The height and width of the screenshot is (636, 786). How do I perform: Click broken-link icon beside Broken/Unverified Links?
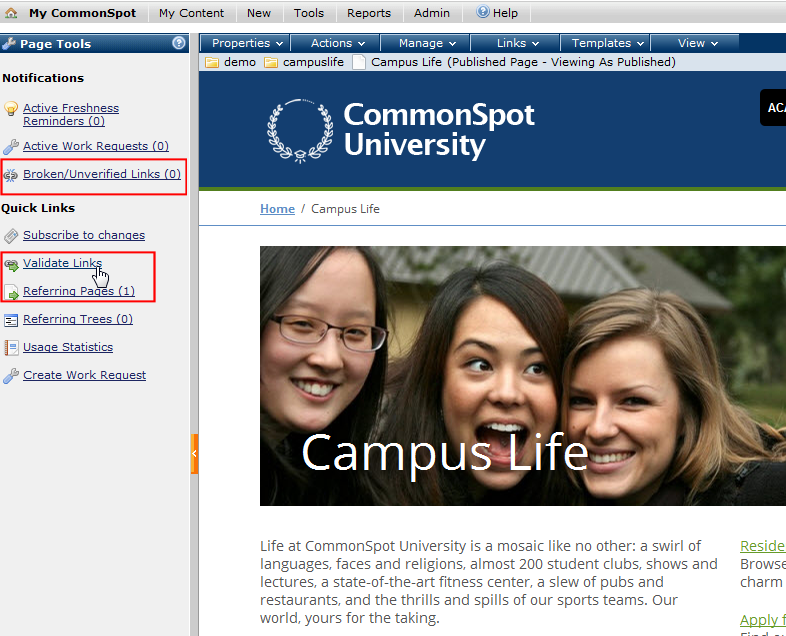11,175
